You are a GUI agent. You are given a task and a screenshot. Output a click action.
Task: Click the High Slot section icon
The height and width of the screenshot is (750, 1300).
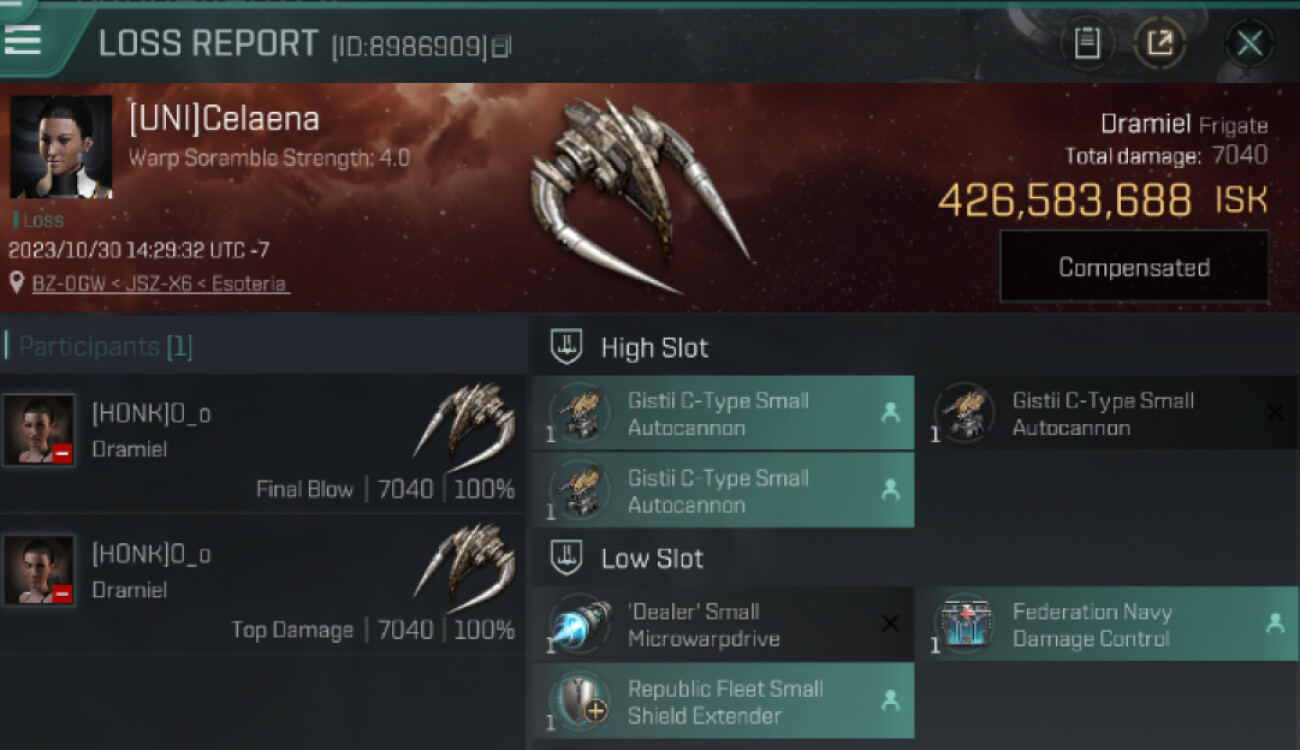pos(567,347)
